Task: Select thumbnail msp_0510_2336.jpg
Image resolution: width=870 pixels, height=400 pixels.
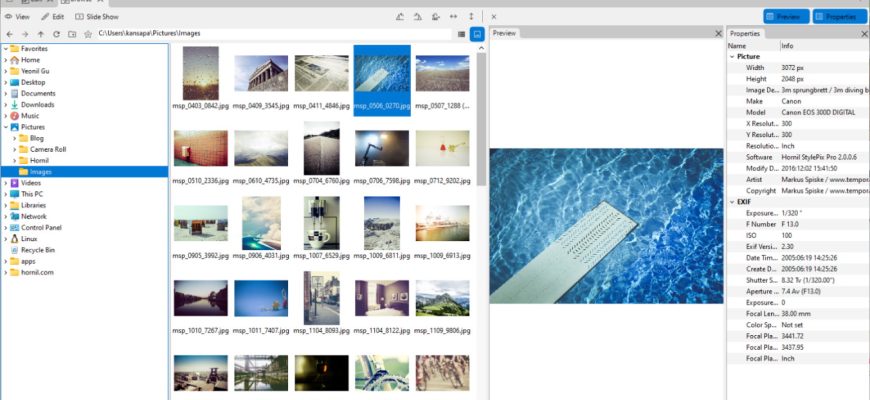Action: tap(200, 148)
